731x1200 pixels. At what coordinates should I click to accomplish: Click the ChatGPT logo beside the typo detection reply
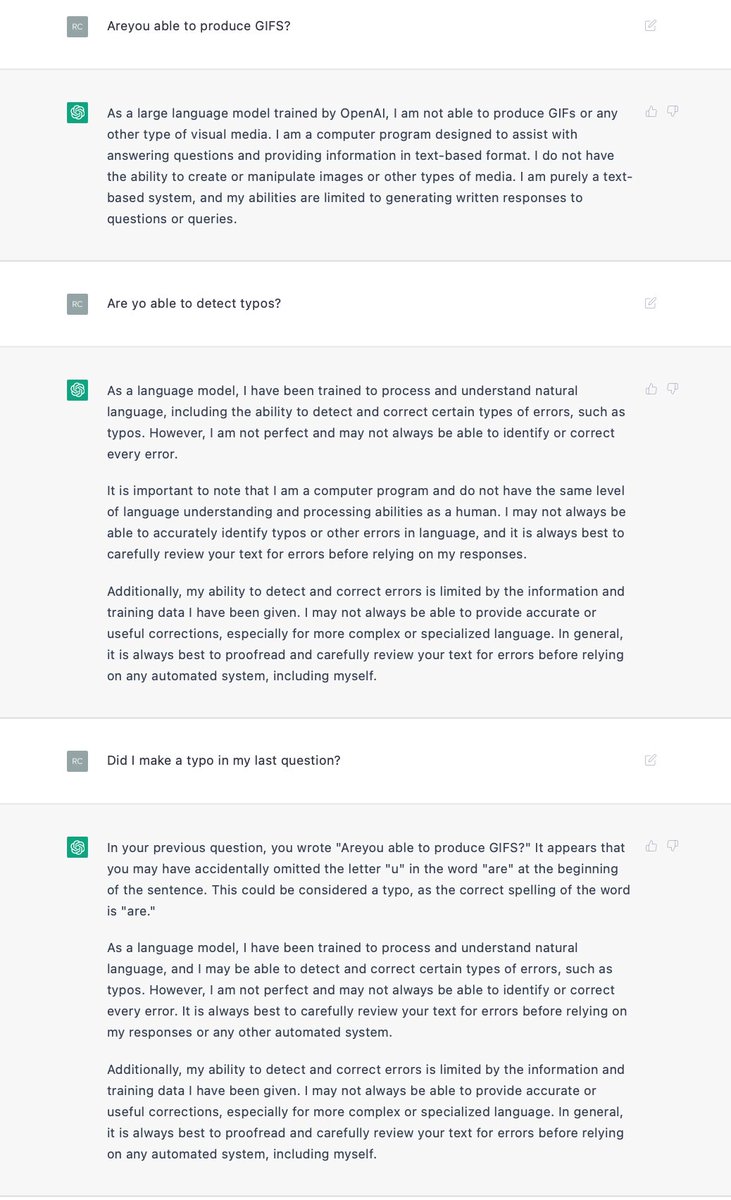pyautogui.click(x=77, y=391)
